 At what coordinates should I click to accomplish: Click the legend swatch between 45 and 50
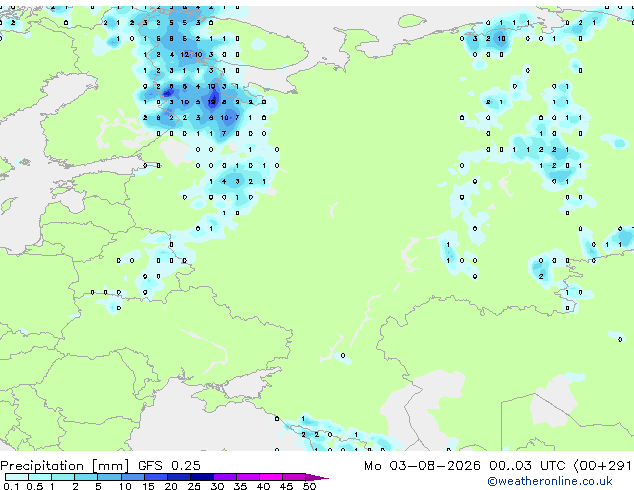(294, 477)
